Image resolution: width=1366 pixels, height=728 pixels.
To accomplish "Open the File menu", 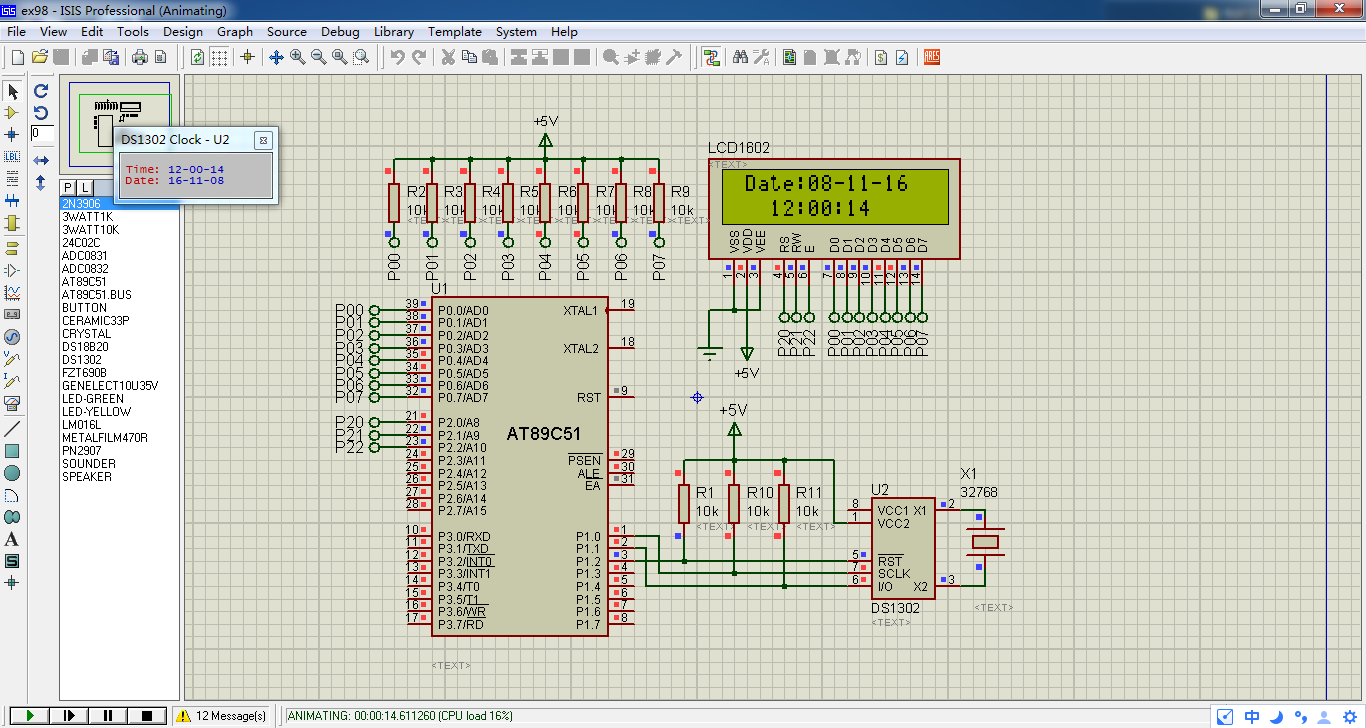I will click(16, 31).
